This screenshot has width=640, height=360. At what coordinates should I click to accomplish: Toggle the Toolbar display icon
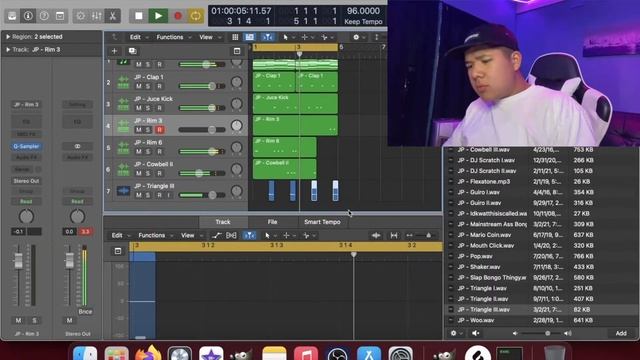[x=60, y=16]
